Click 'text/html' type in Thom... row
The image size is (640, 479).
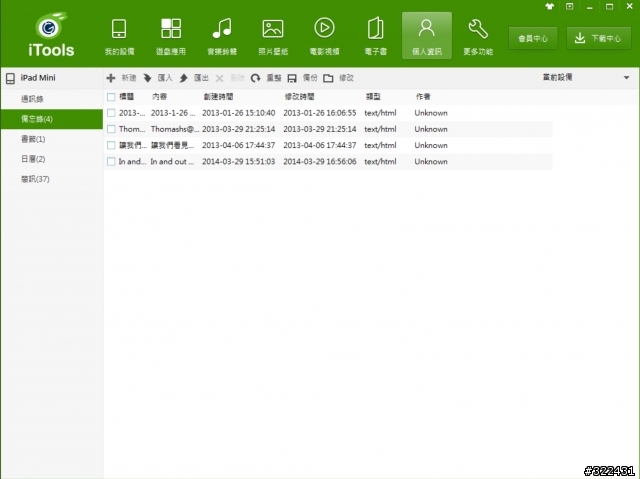(380, 129)
